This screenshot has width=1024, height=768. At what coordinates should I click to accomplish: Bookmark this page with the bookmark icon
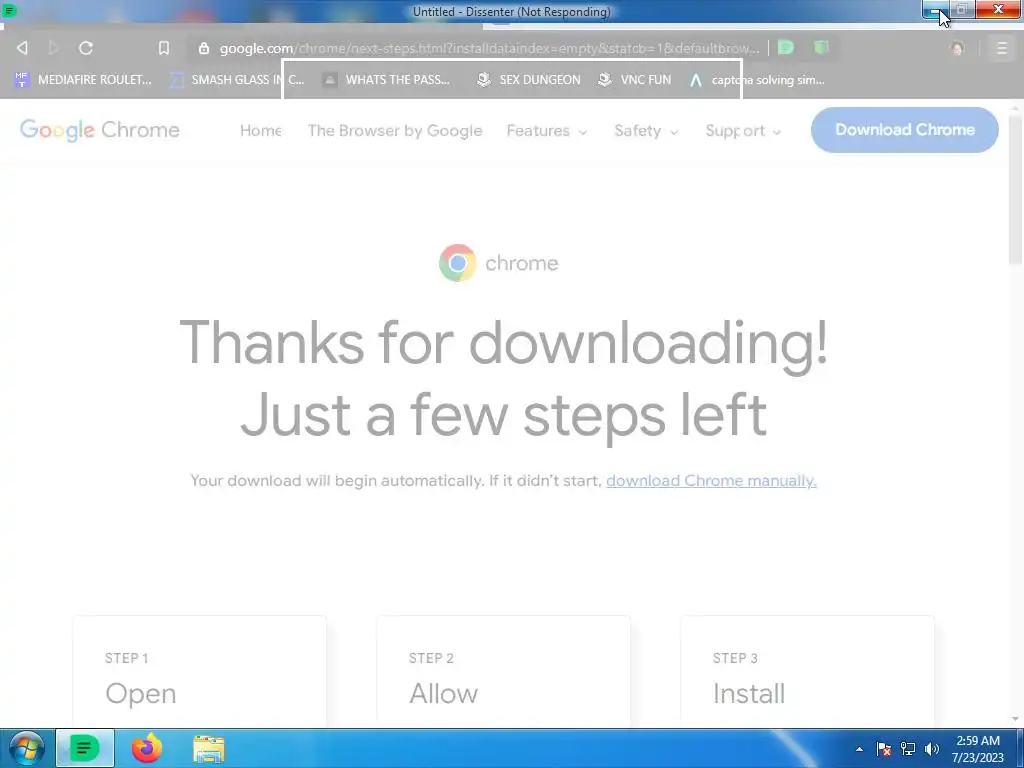164,48
